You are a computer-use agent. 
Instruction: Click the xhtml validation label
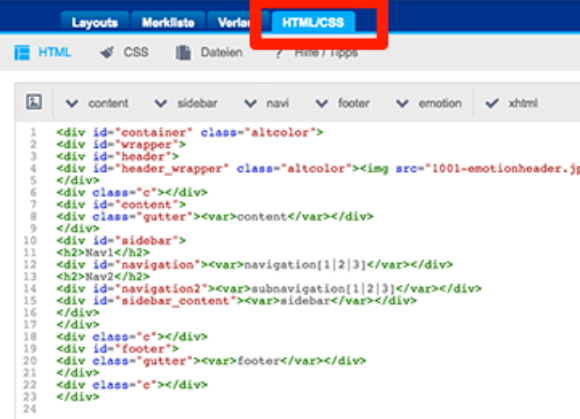tap(523, 103)
